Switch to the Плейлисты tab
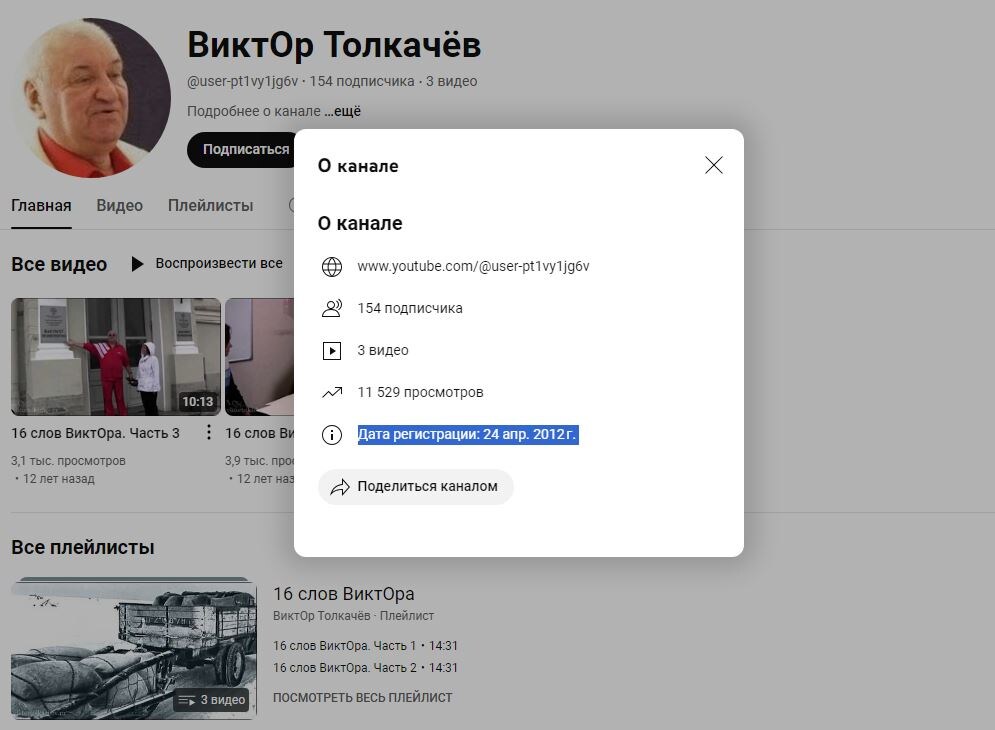 pyautogui.click(x=211, y=206)
